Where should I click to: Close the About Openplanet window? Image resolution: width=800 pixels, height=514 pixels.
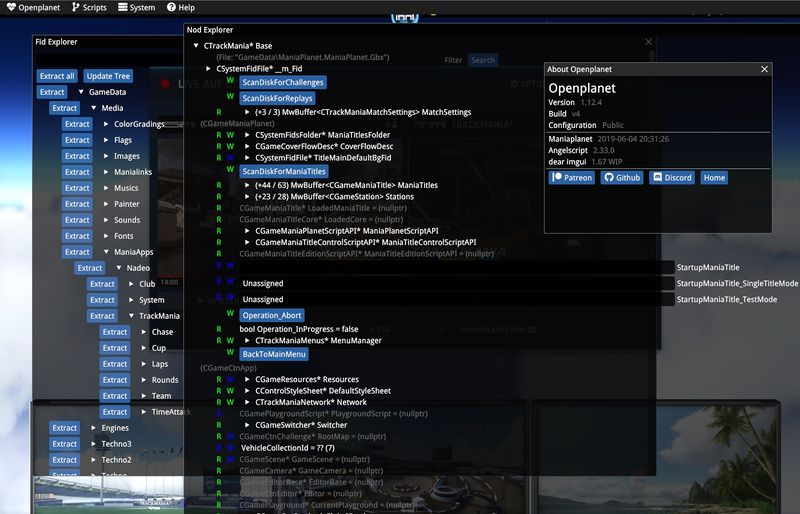coord(764,69)
